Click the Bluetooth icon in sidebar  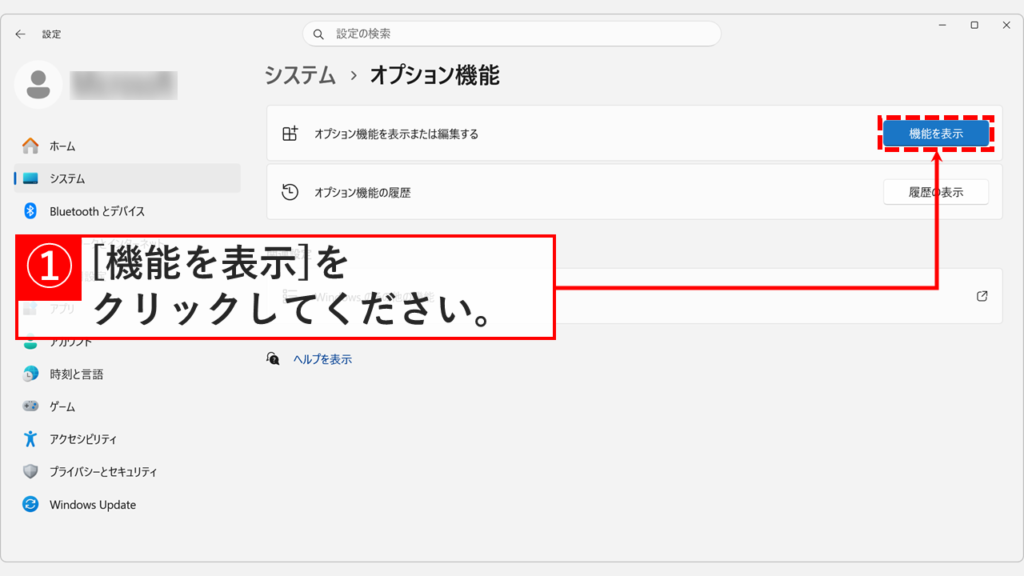click(x=30, y=211)
